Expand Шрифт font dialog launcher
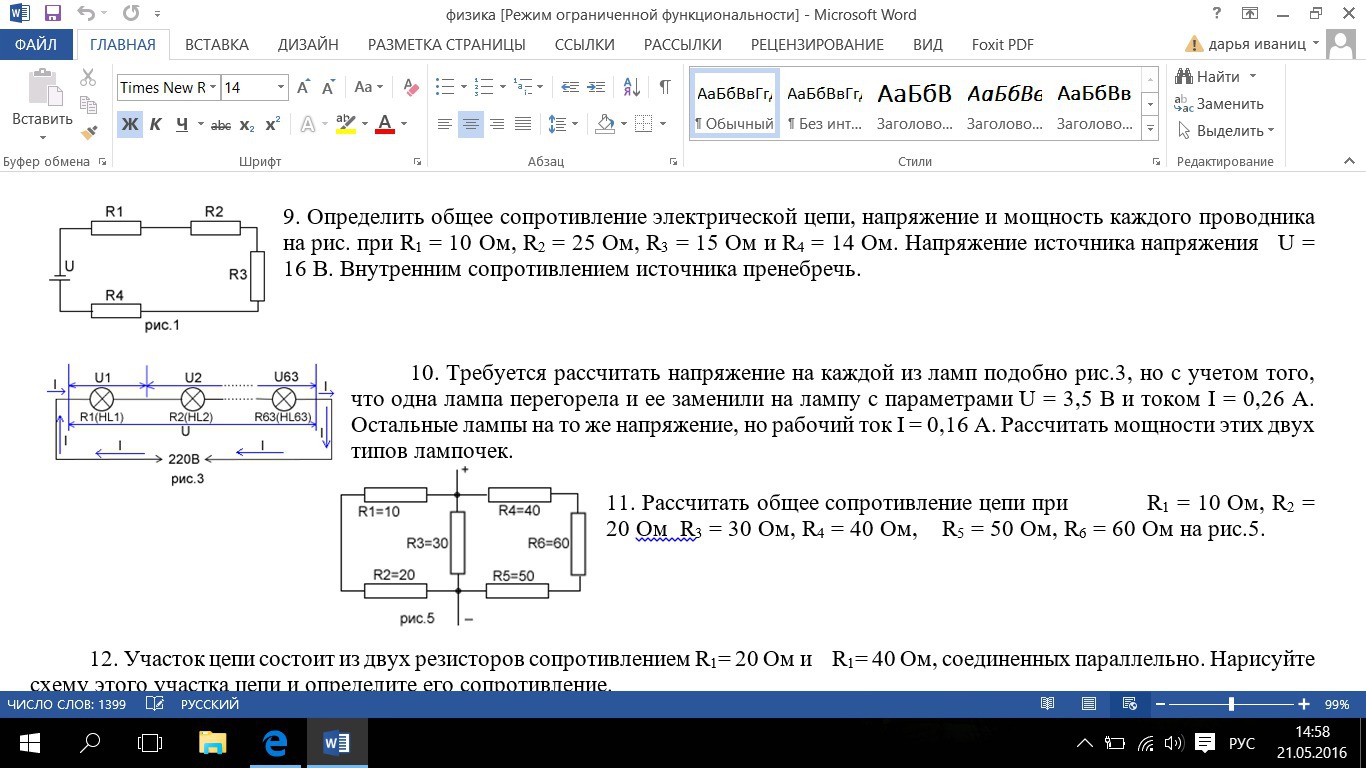The height and width of the screenshot is (768, 1366). tap(417, 161)
